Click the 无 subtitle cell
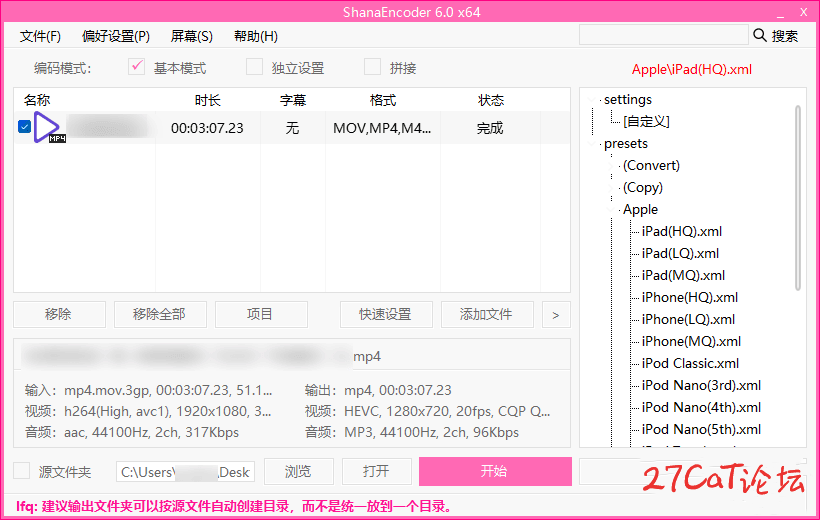The height and width of the screenshot is (520, 820). [x=292, y=128]
